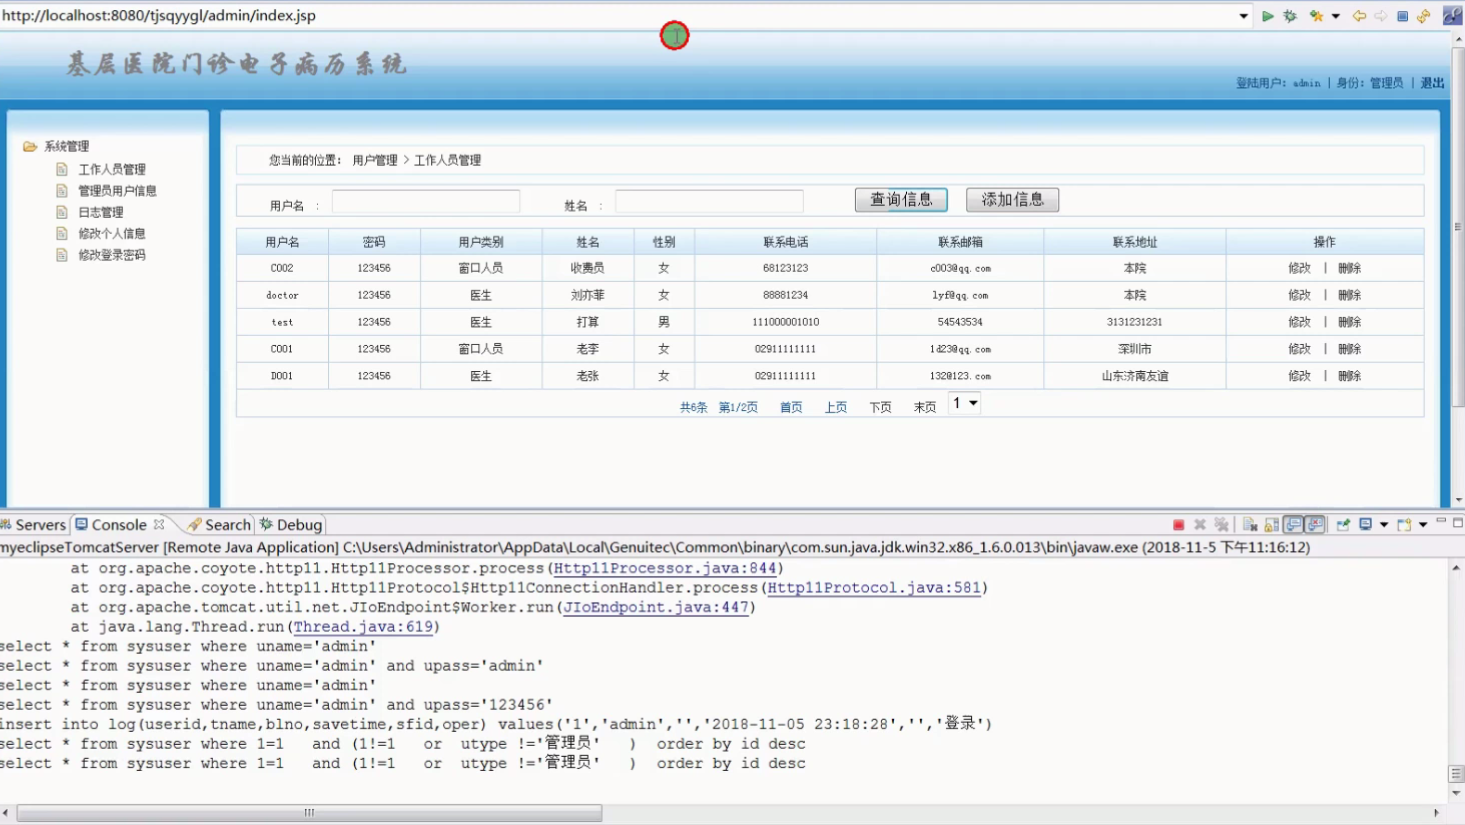Image resolution: width=1465 pixels, height=825 pixels.
Task: Open 修改登录密码 in the sidebar
Action: [x=112, y=255]
